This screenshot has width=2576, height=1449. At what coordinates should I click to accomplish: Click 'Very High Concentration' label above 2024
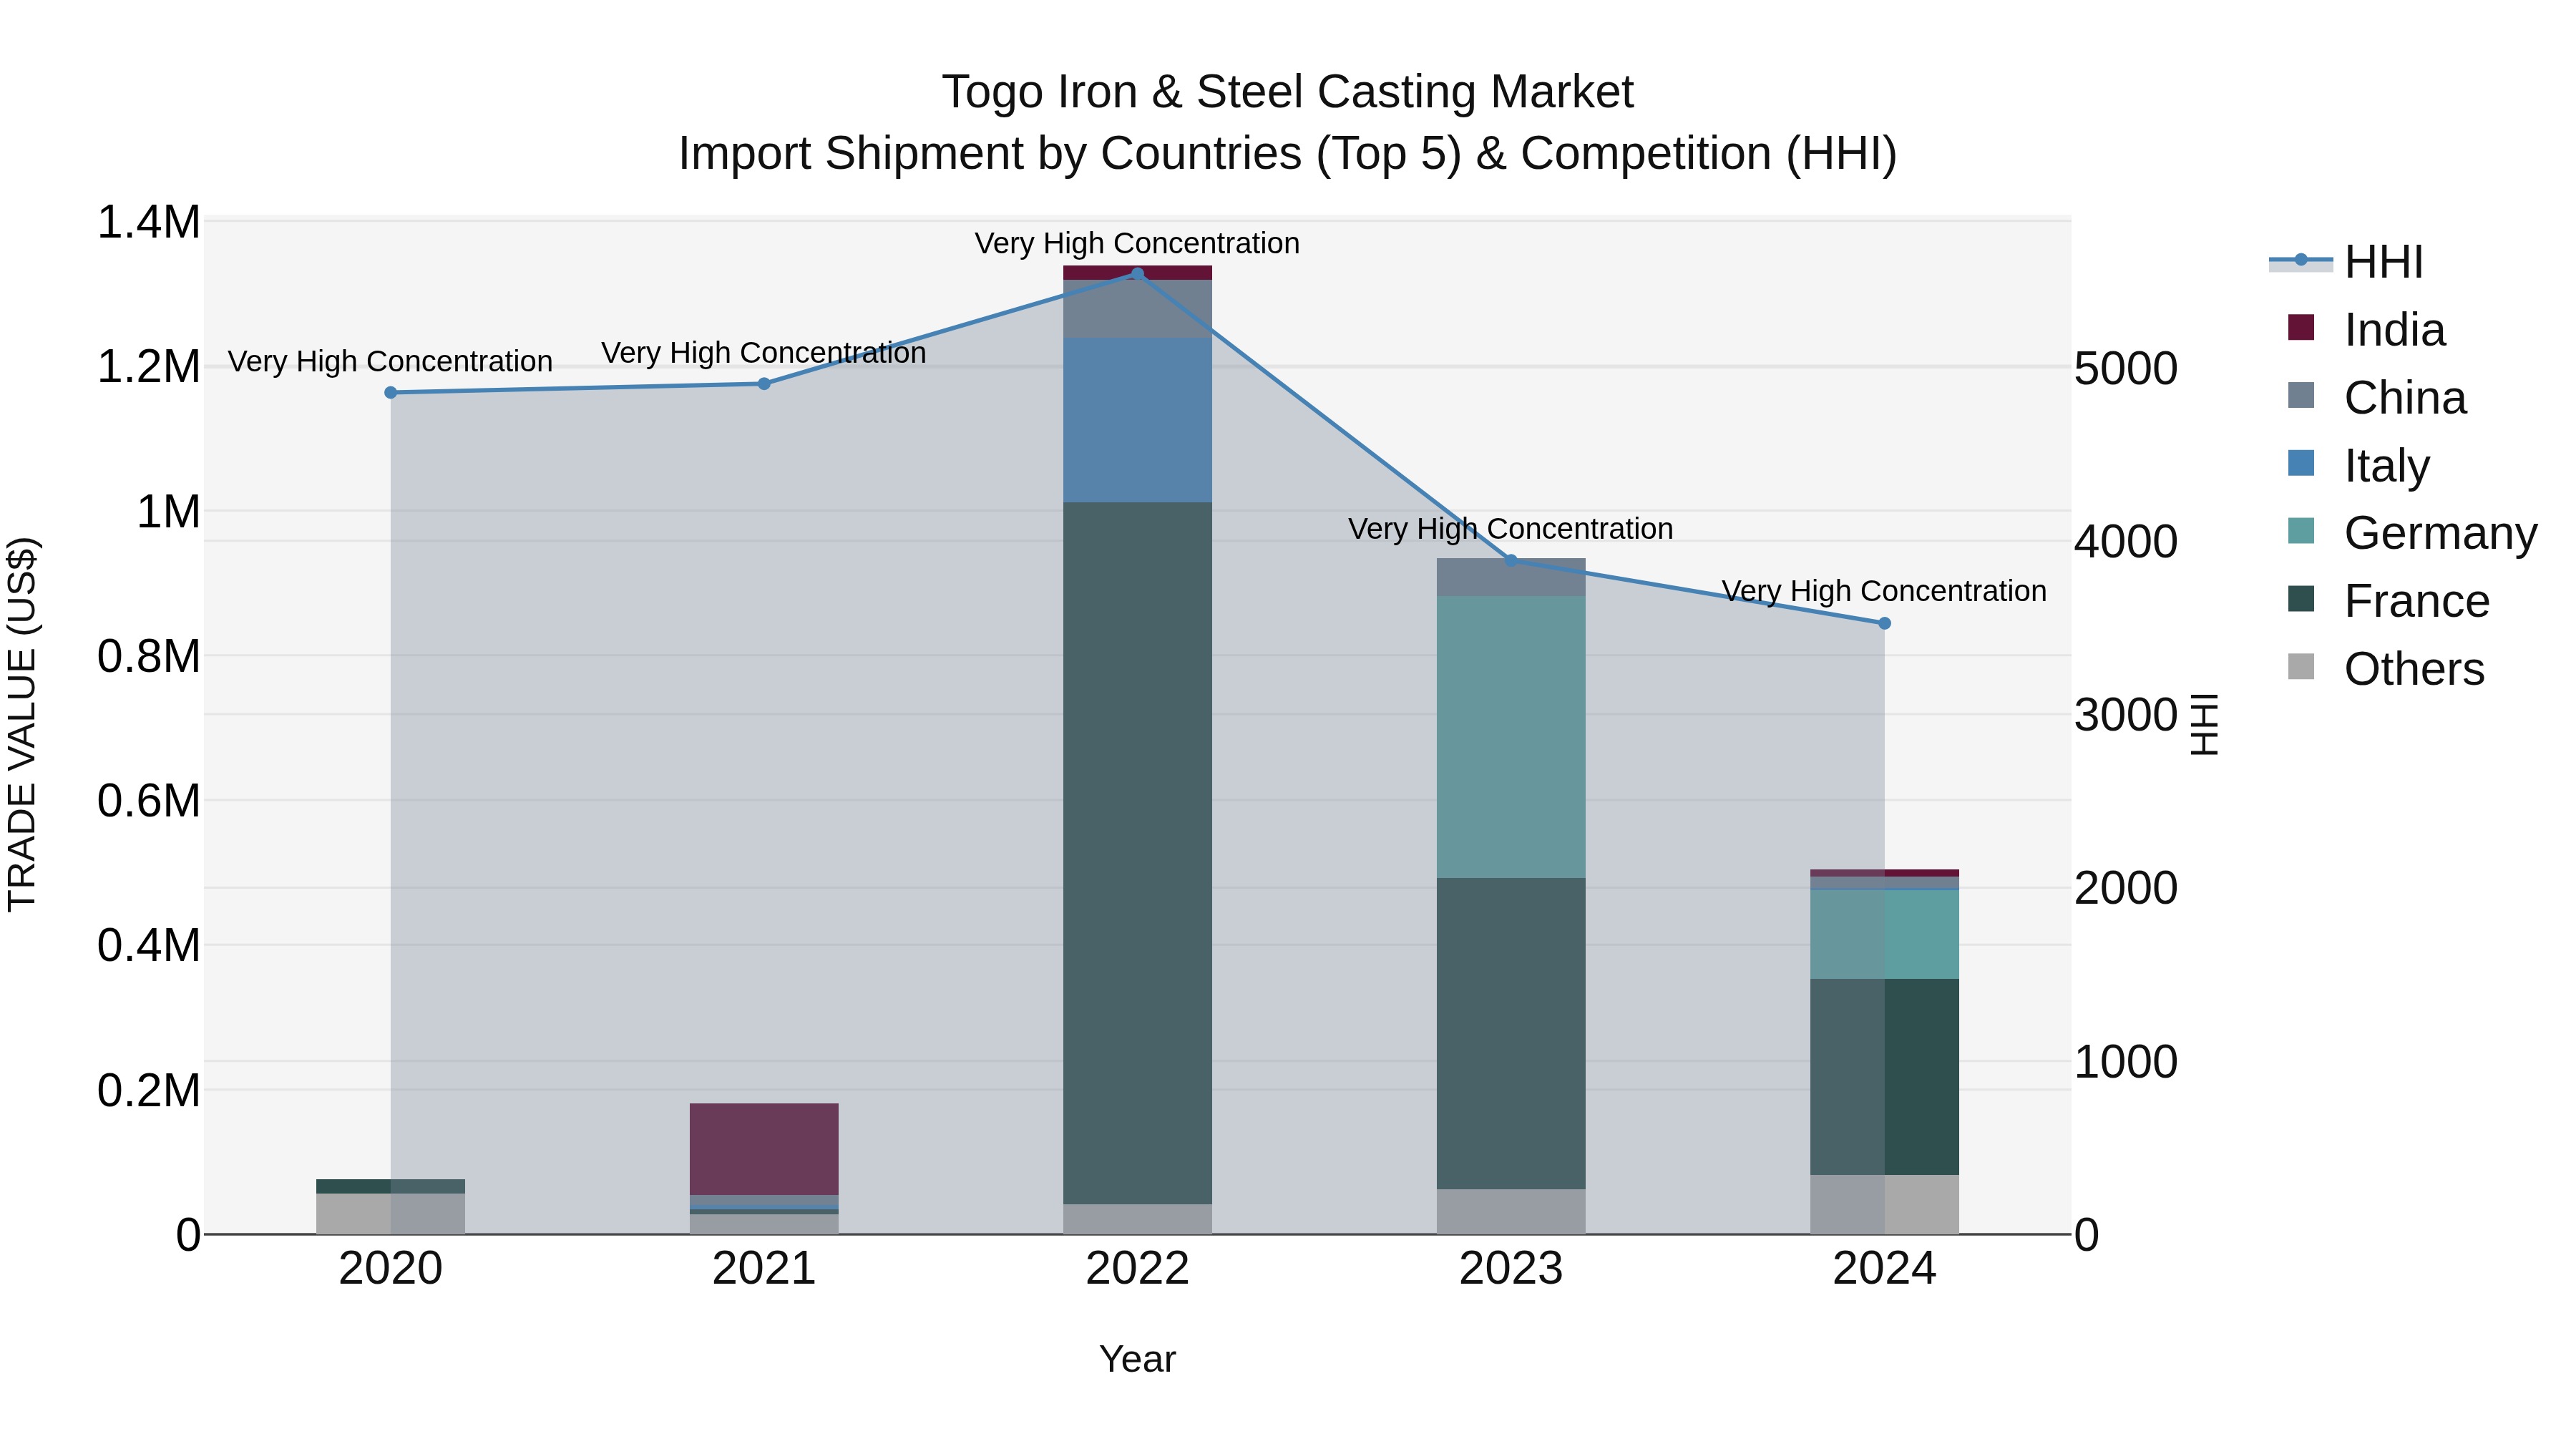tap(1884, 591)
